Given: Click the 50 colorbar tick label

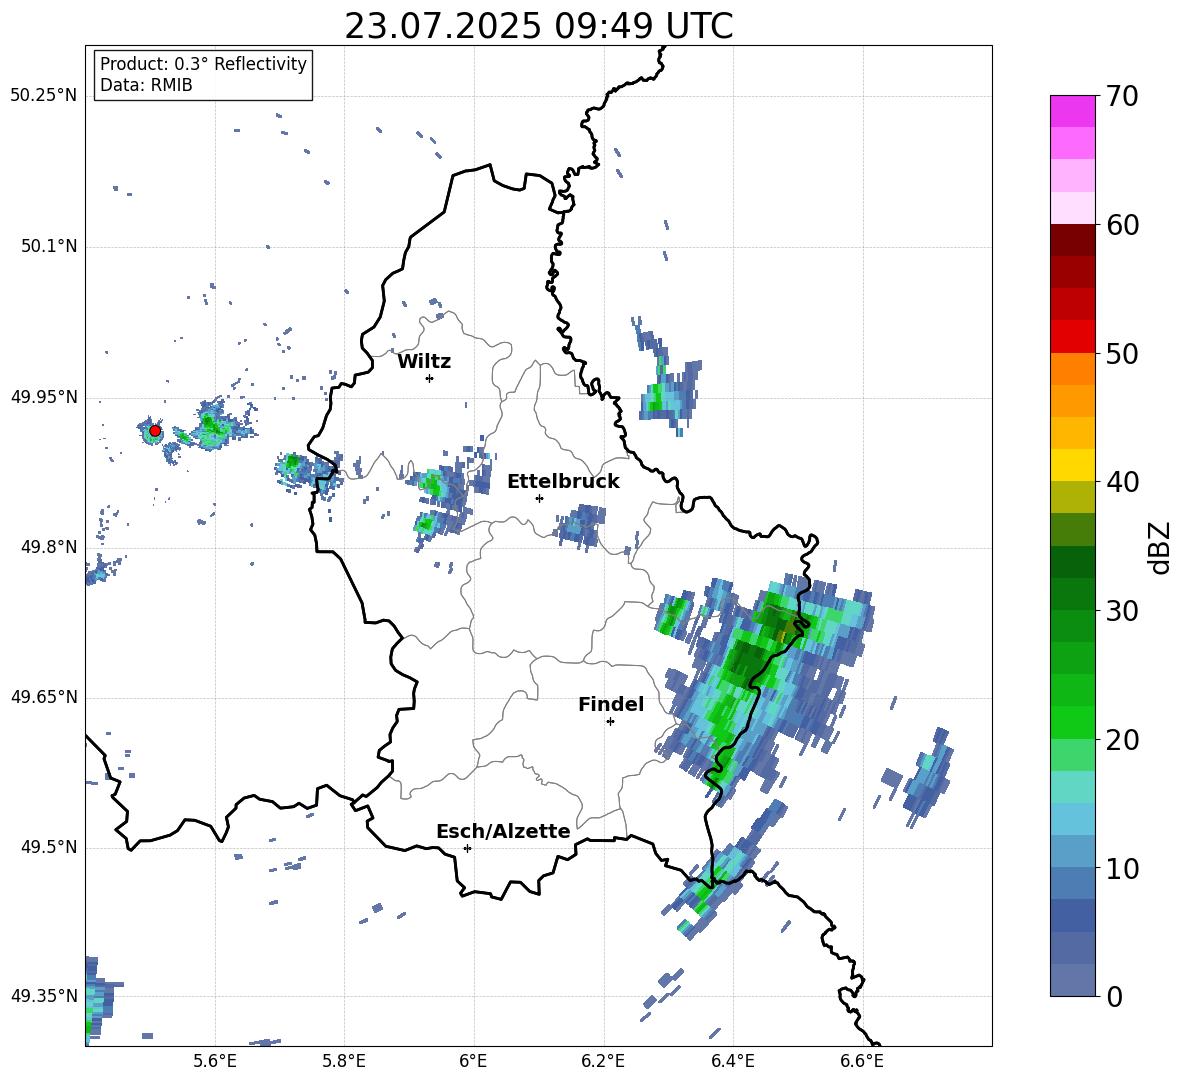Looking at the screenshot, I should 1121,354.
